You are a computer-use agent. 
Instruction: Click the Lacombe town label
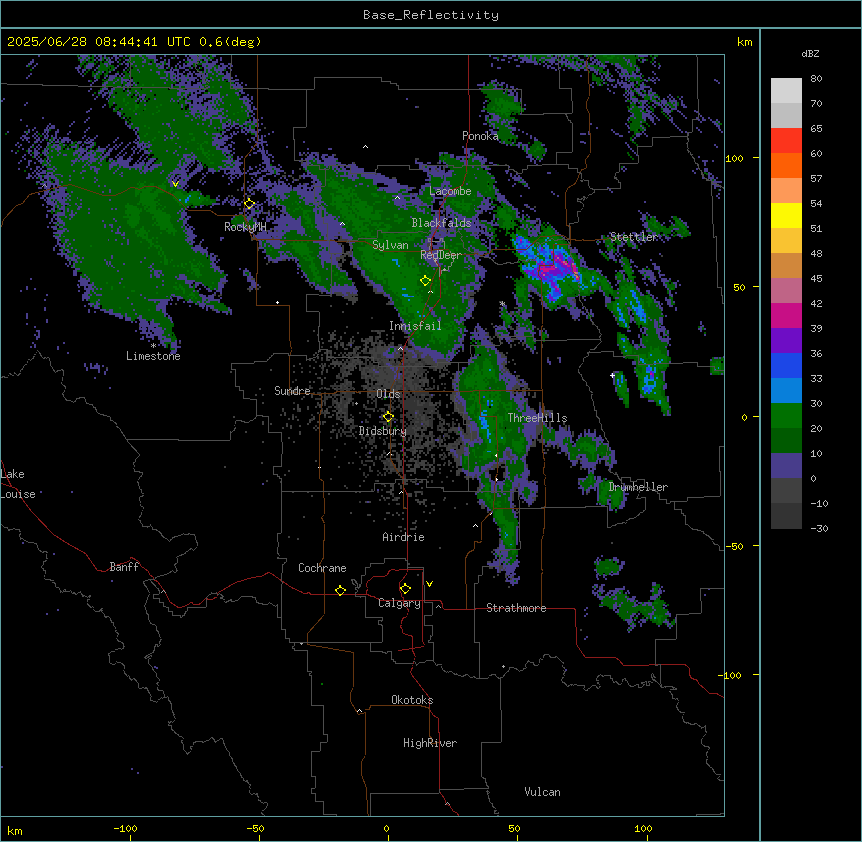coord(450,191)
